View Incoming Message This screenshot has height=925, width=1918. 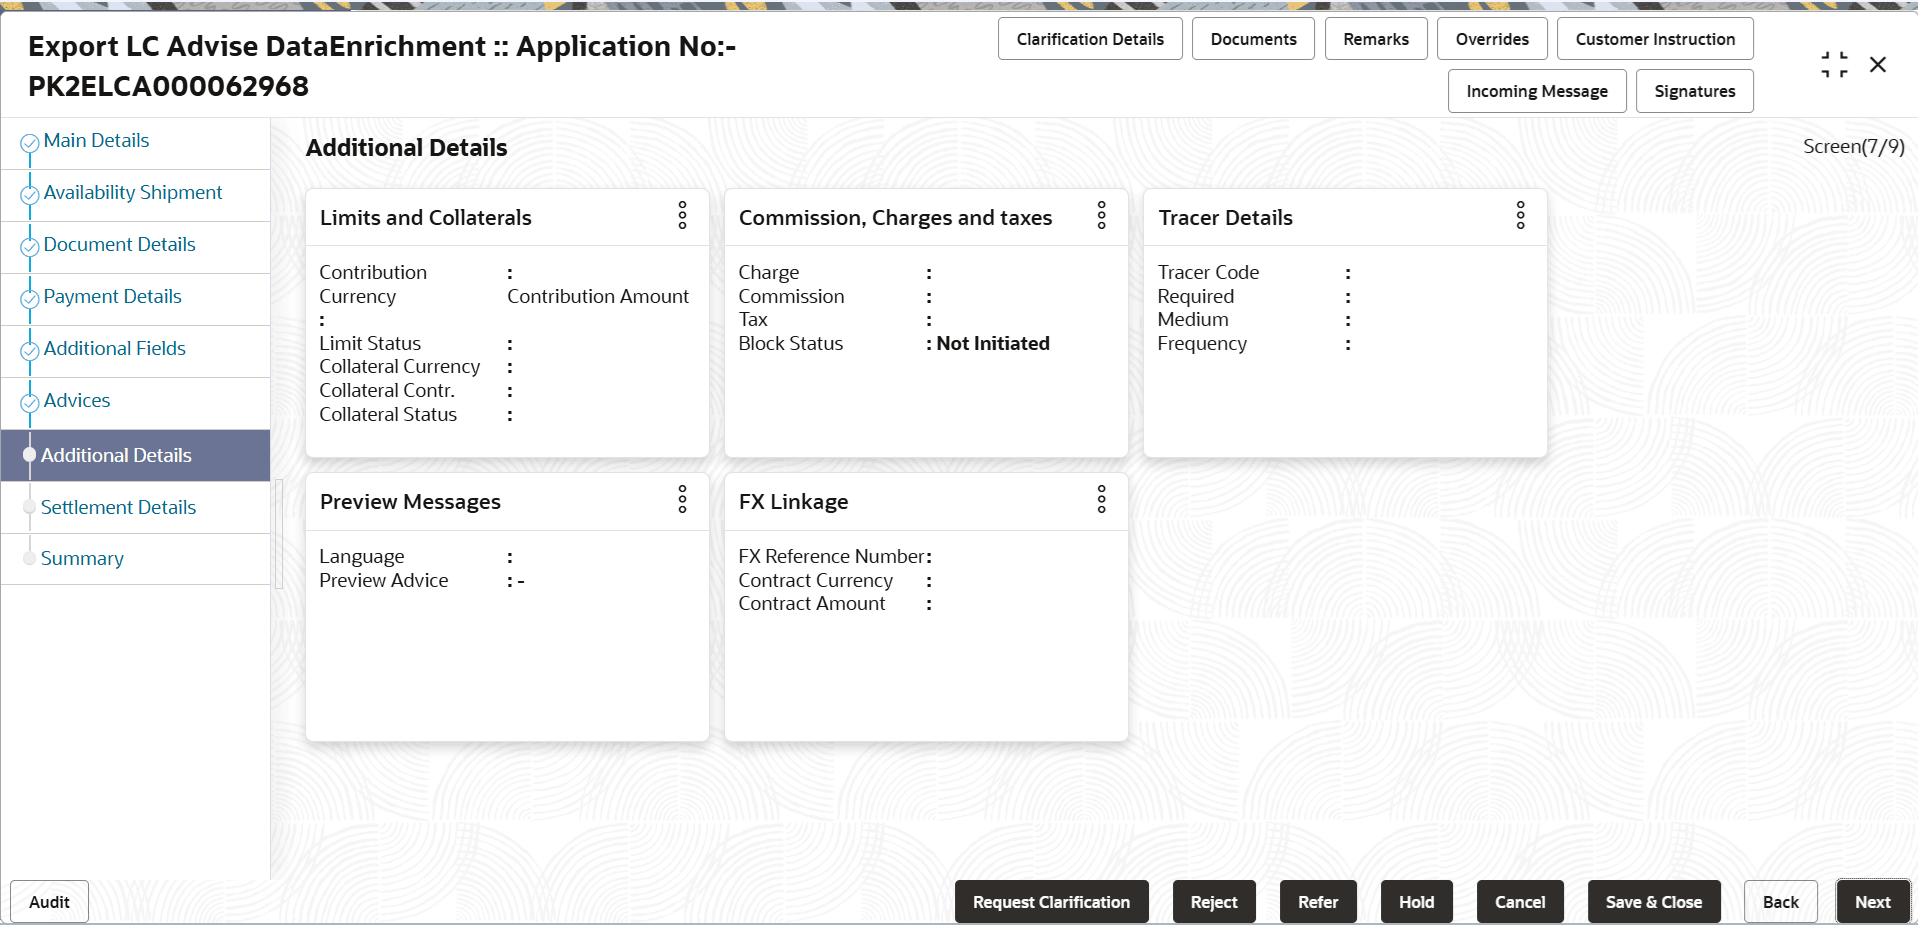1537,91
